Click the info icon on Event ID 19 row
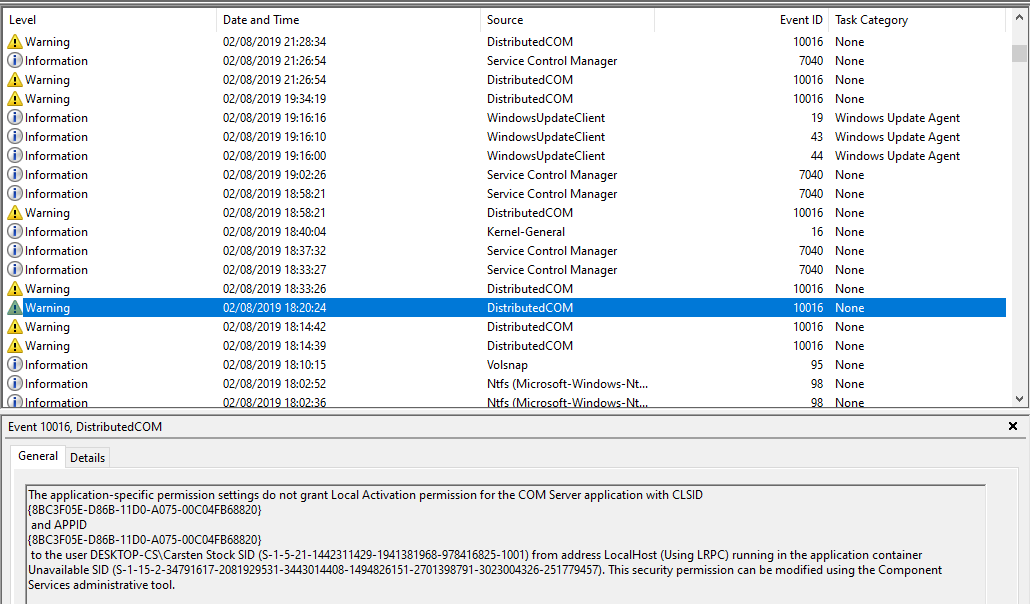 click(14, 118)
